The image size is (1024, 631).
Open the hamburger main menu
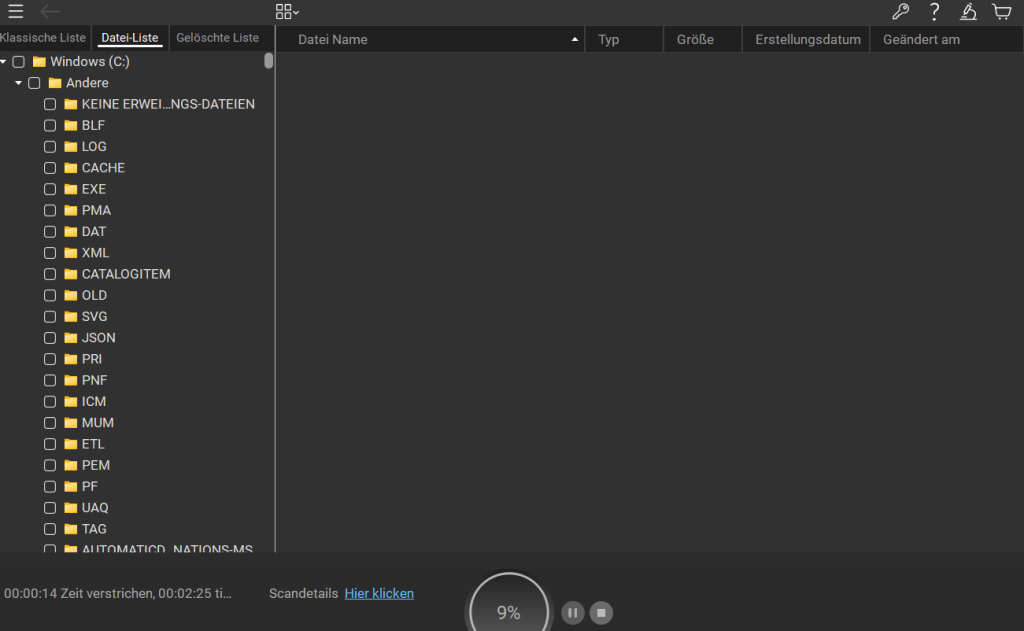coord(16,12)
